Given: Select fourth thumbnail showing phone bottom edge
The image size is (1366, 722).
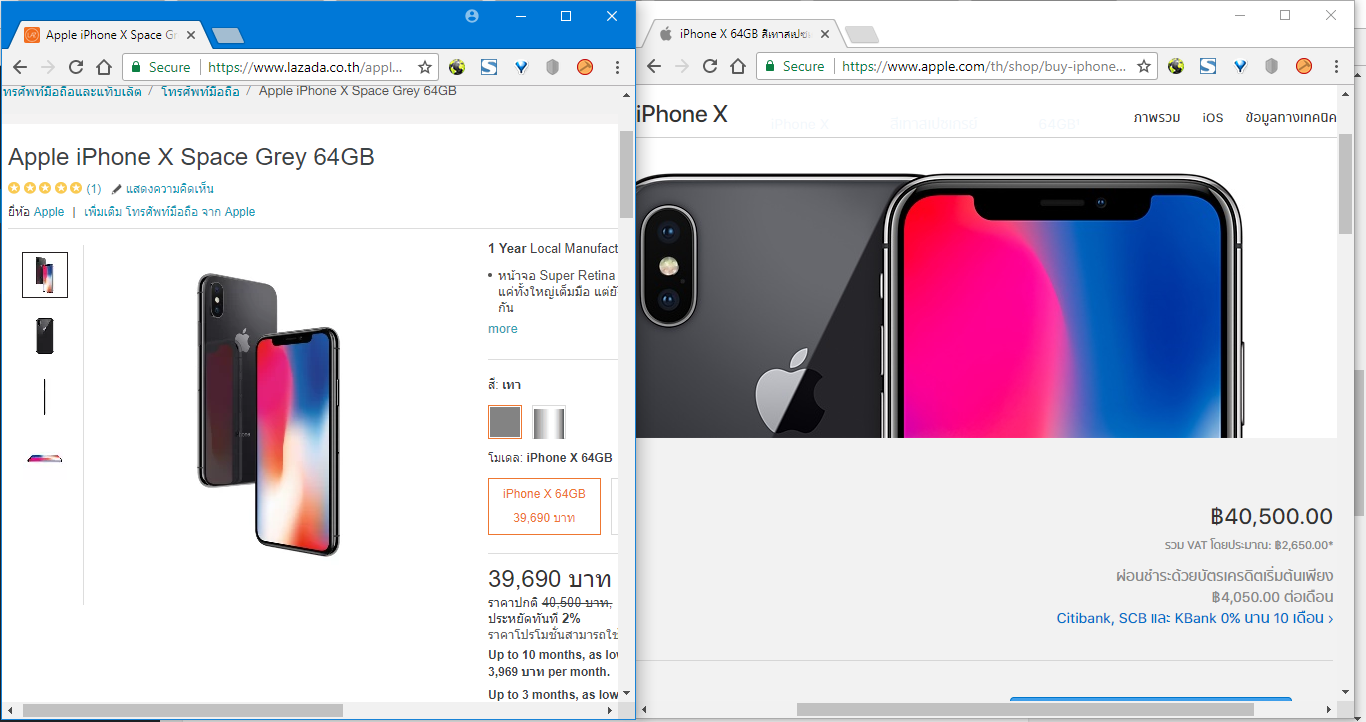Looking at the screenshot, I should (45, 458).
